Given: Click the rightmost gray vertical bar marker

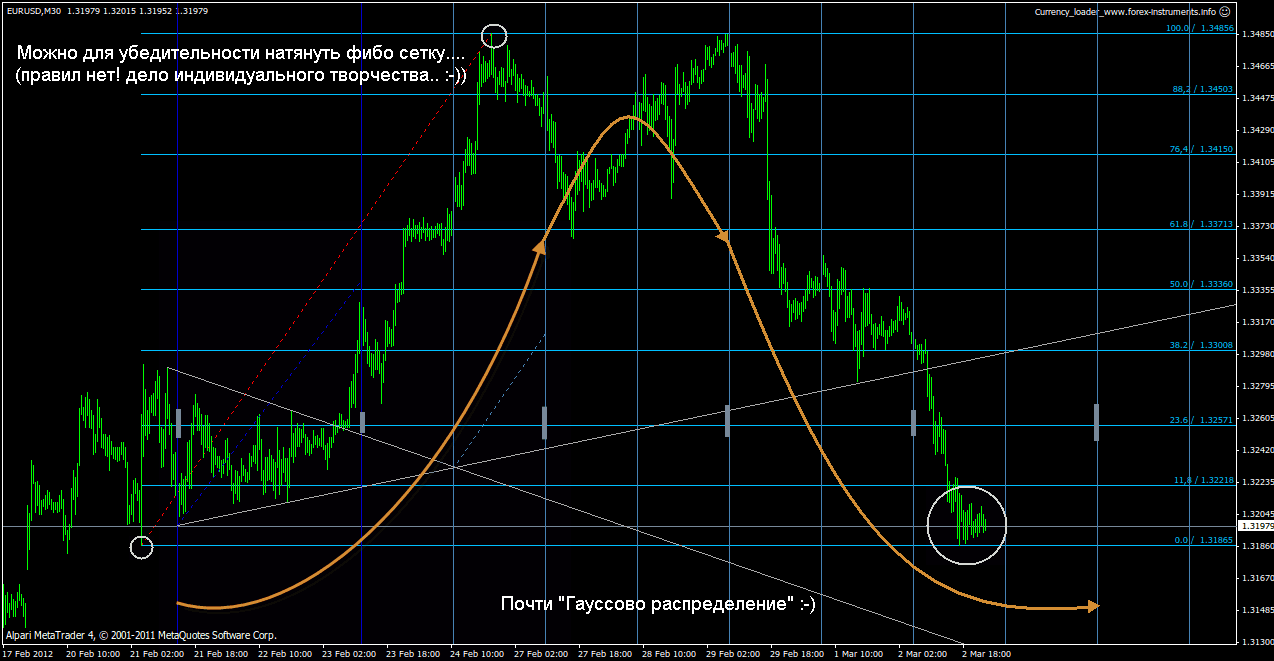Looking at the screenshot, I should (x=1097, y=422).
